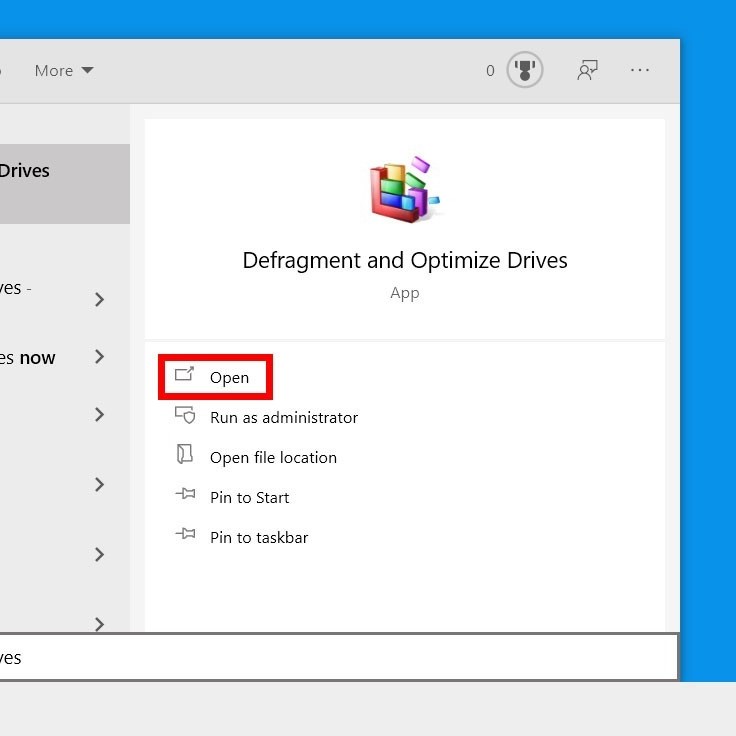Click the rewards points count 0
The image size is (736, 736).
pos(490,70)
